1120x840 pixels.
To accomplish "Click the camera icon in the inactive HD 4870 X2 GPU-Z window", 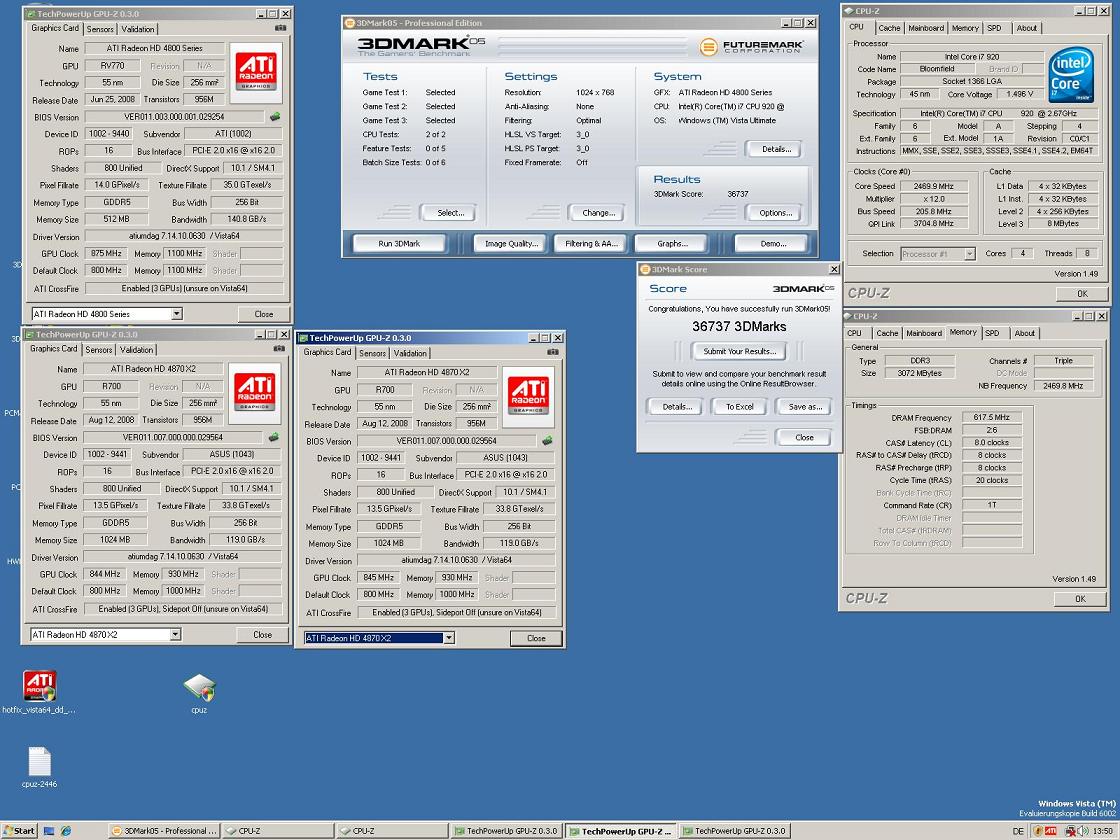I will click(279, 349).
